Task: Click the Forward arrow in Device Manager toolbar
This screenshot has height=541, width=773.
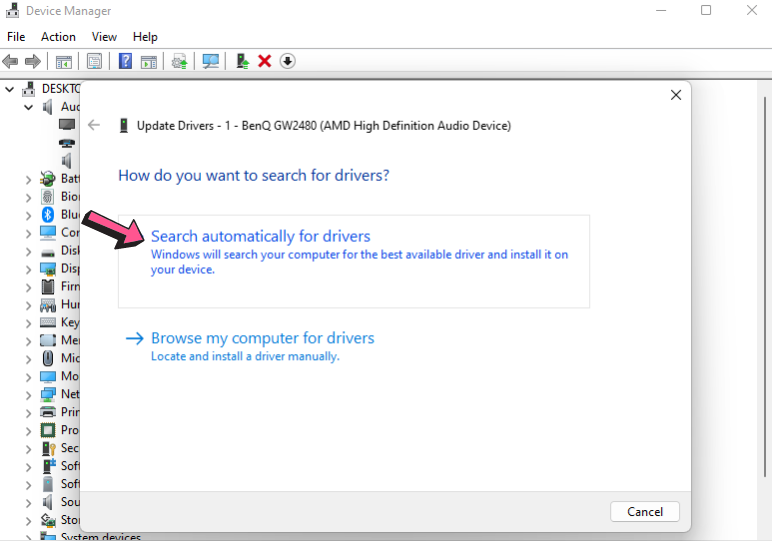Action: tap(33, 62)
